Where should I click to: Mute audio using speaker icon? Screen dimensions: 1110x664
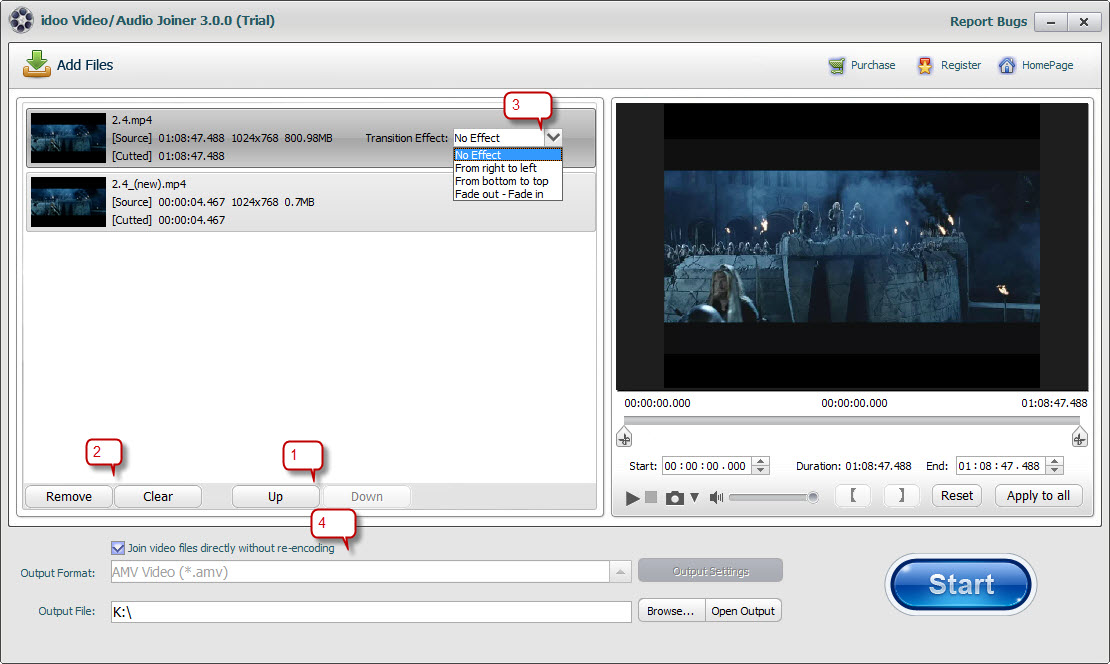[x=716, y=498]
